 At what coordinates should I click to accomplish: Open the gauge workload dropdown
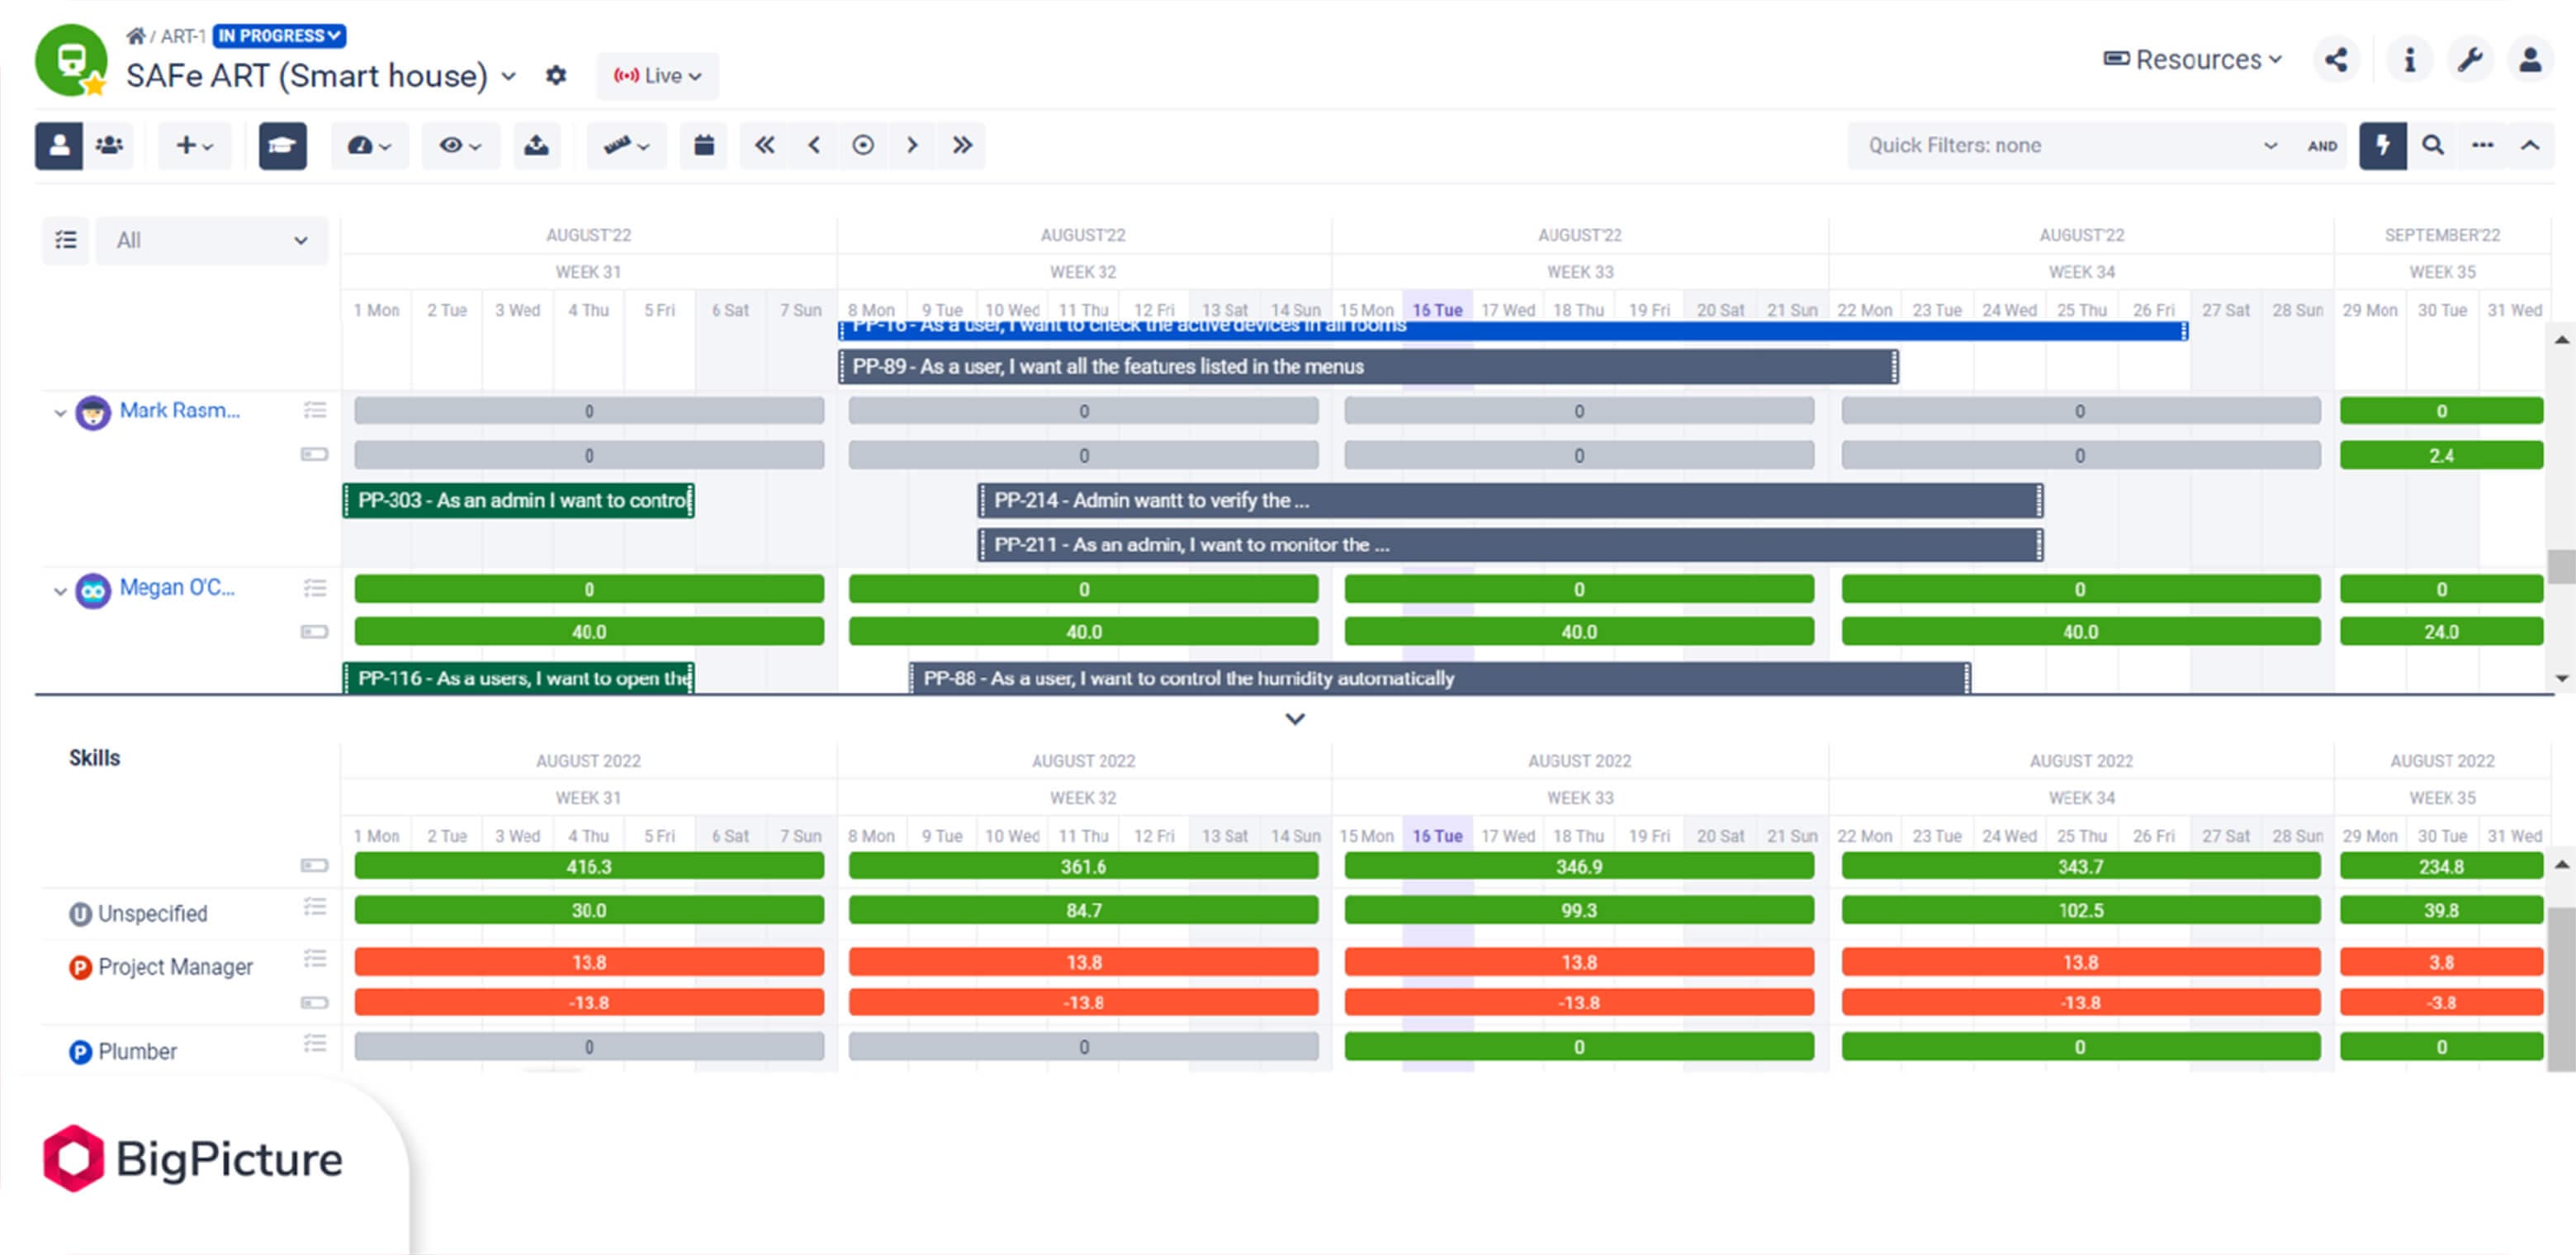pos(369,146)
